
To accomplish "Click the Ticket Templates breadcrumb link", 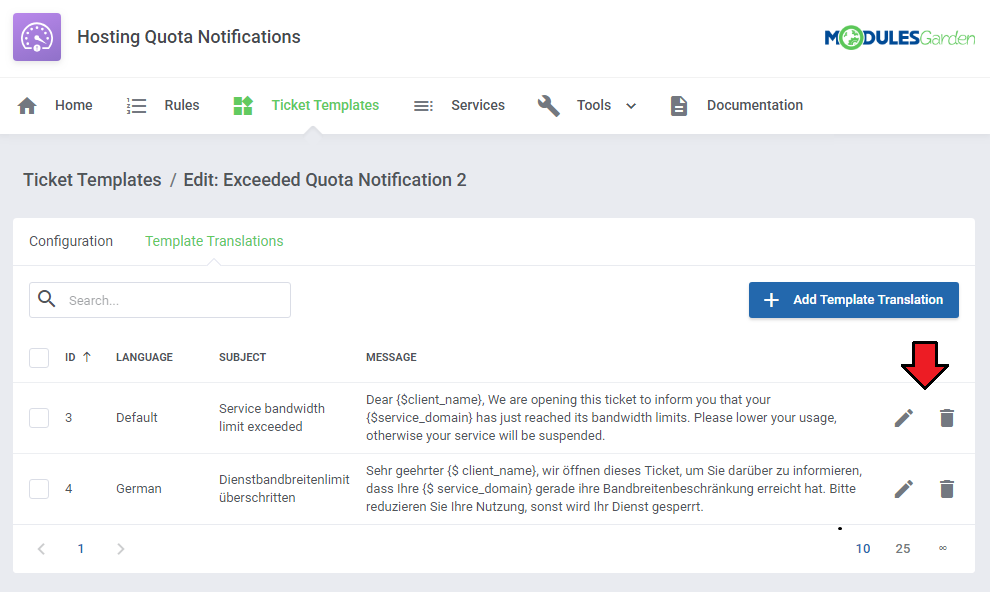I will pyautogui.click(x=92, y=180).
